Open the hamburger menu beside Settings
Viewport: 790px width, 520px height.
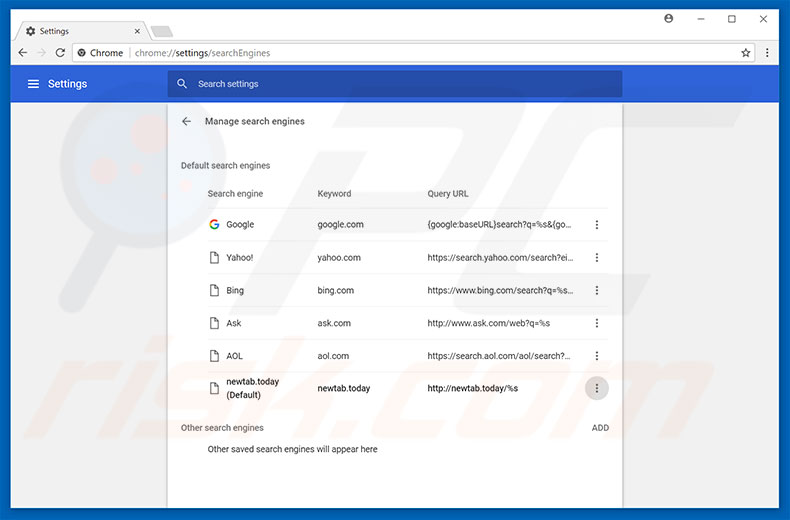(33, 84)
